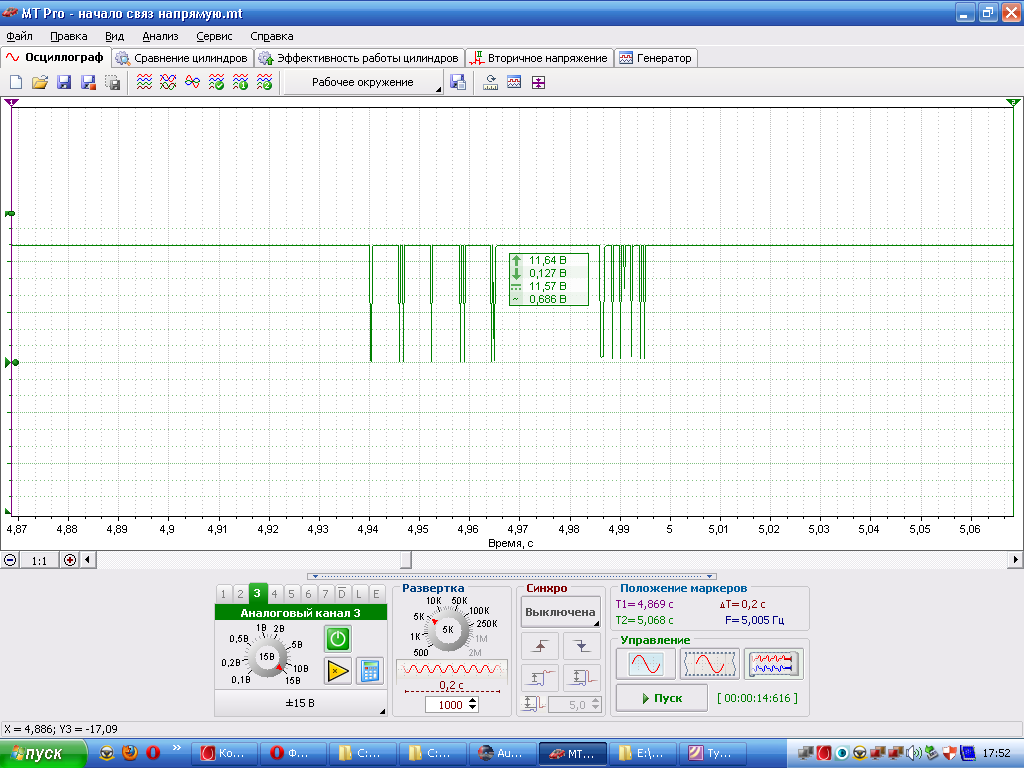1024x768 pixels.
Task: Click the vertical center alignment icon
Action: 538,82
